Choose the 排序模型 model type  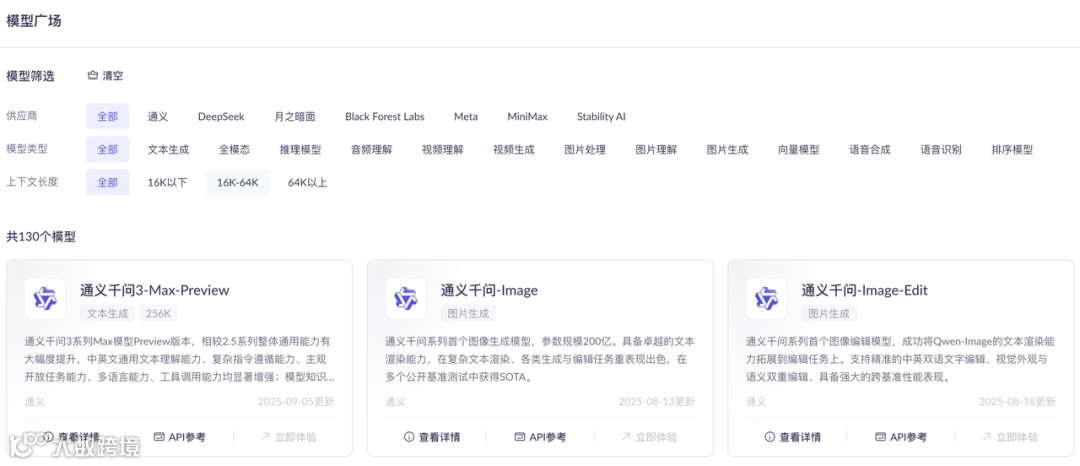click(x=1012, y=149)
